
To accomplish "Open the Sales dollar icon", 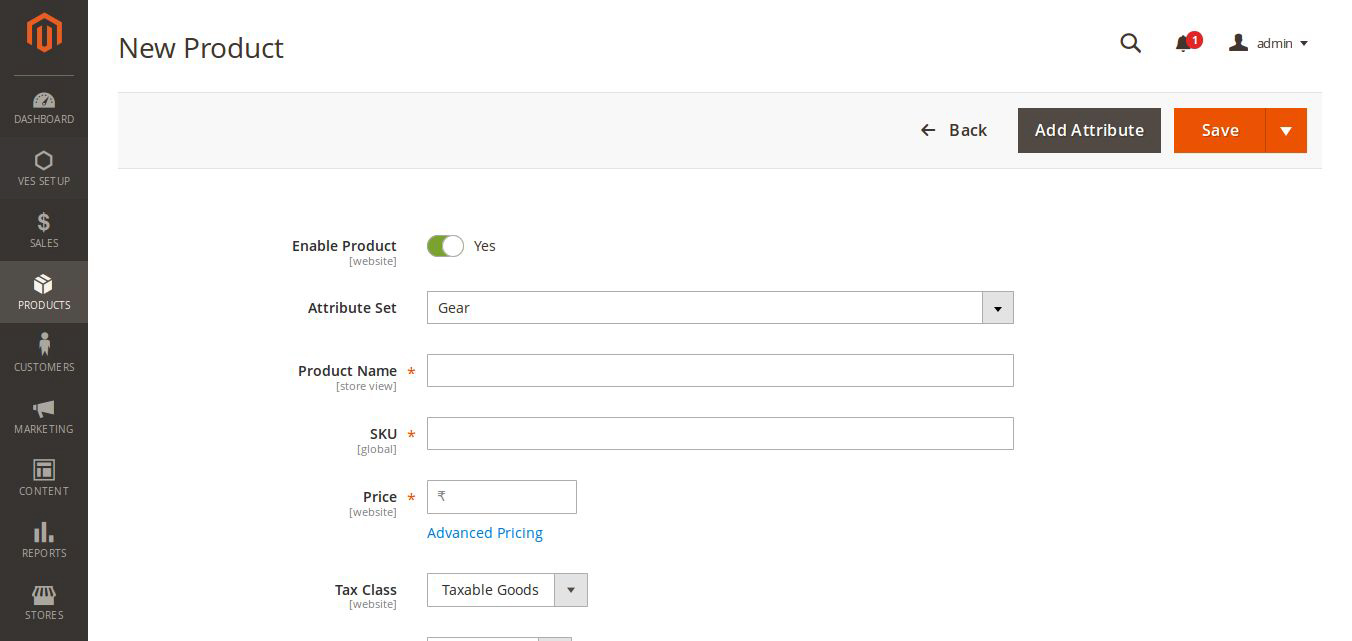I will [44, 223].
